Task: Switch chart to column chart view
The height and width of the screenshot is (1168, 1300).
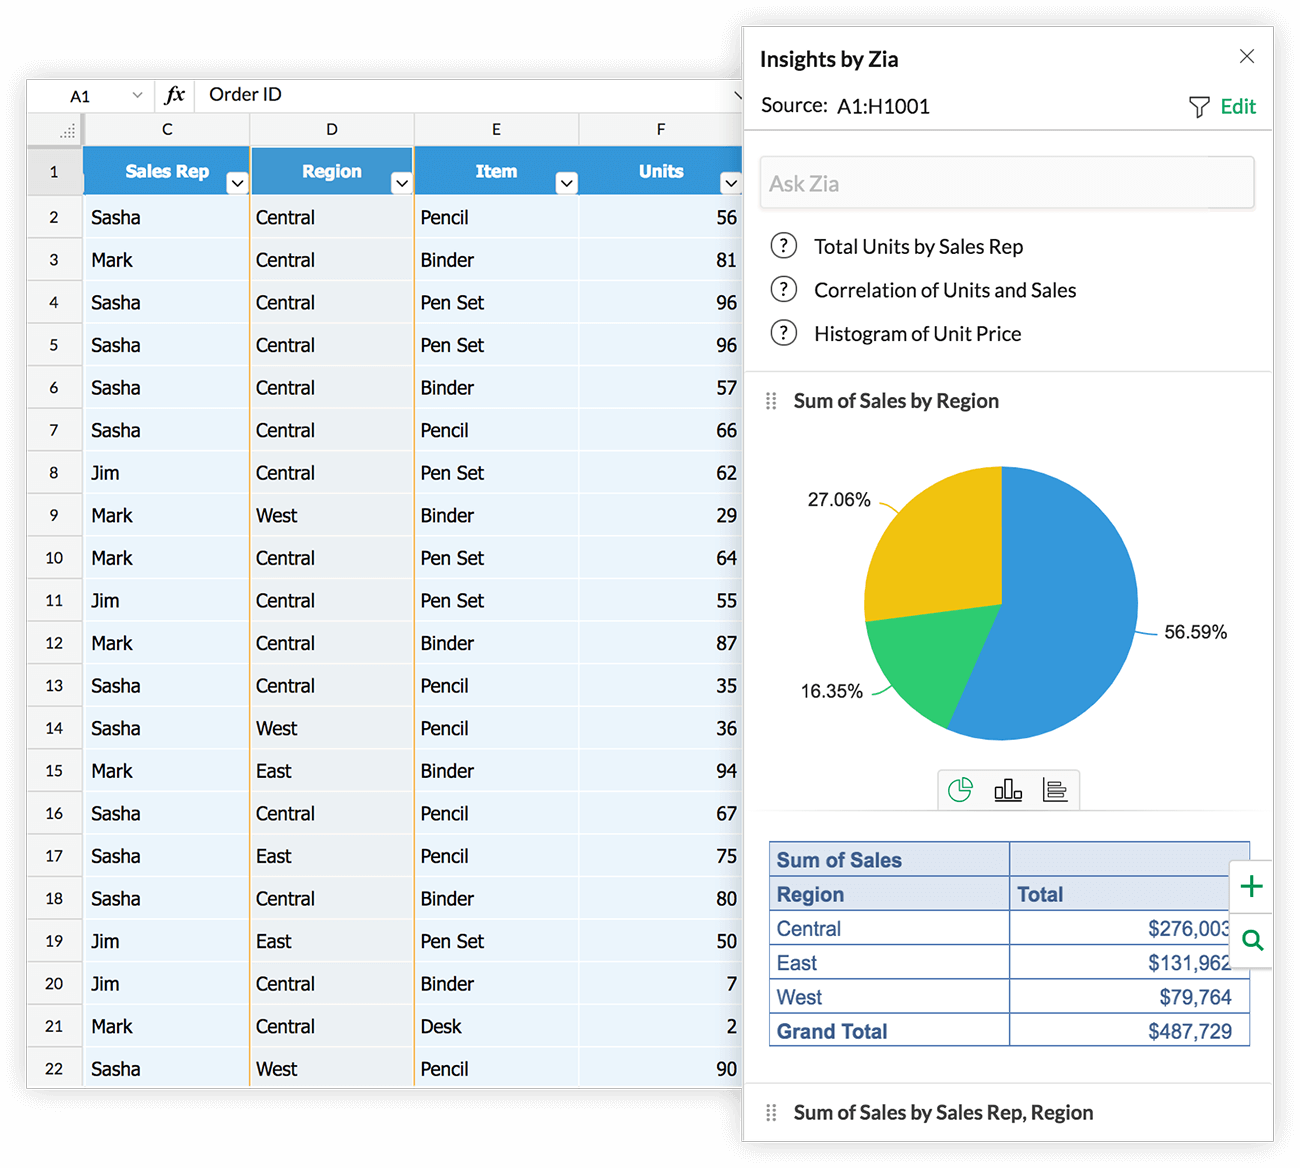Action: point(1008,790)
